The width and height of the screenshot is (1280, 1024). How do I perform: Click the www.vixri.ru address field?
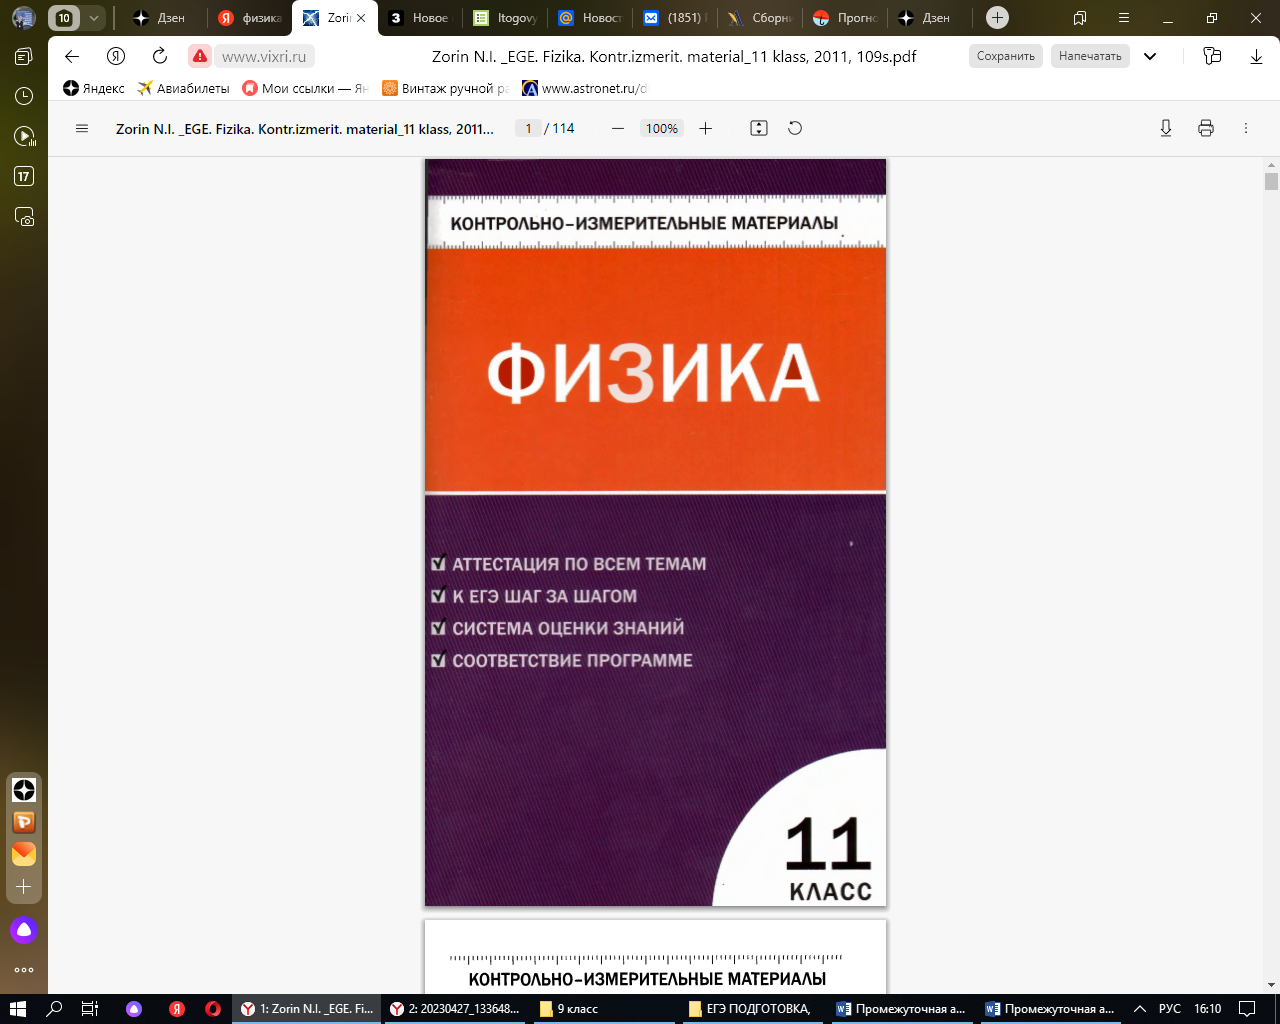(264, 56)
